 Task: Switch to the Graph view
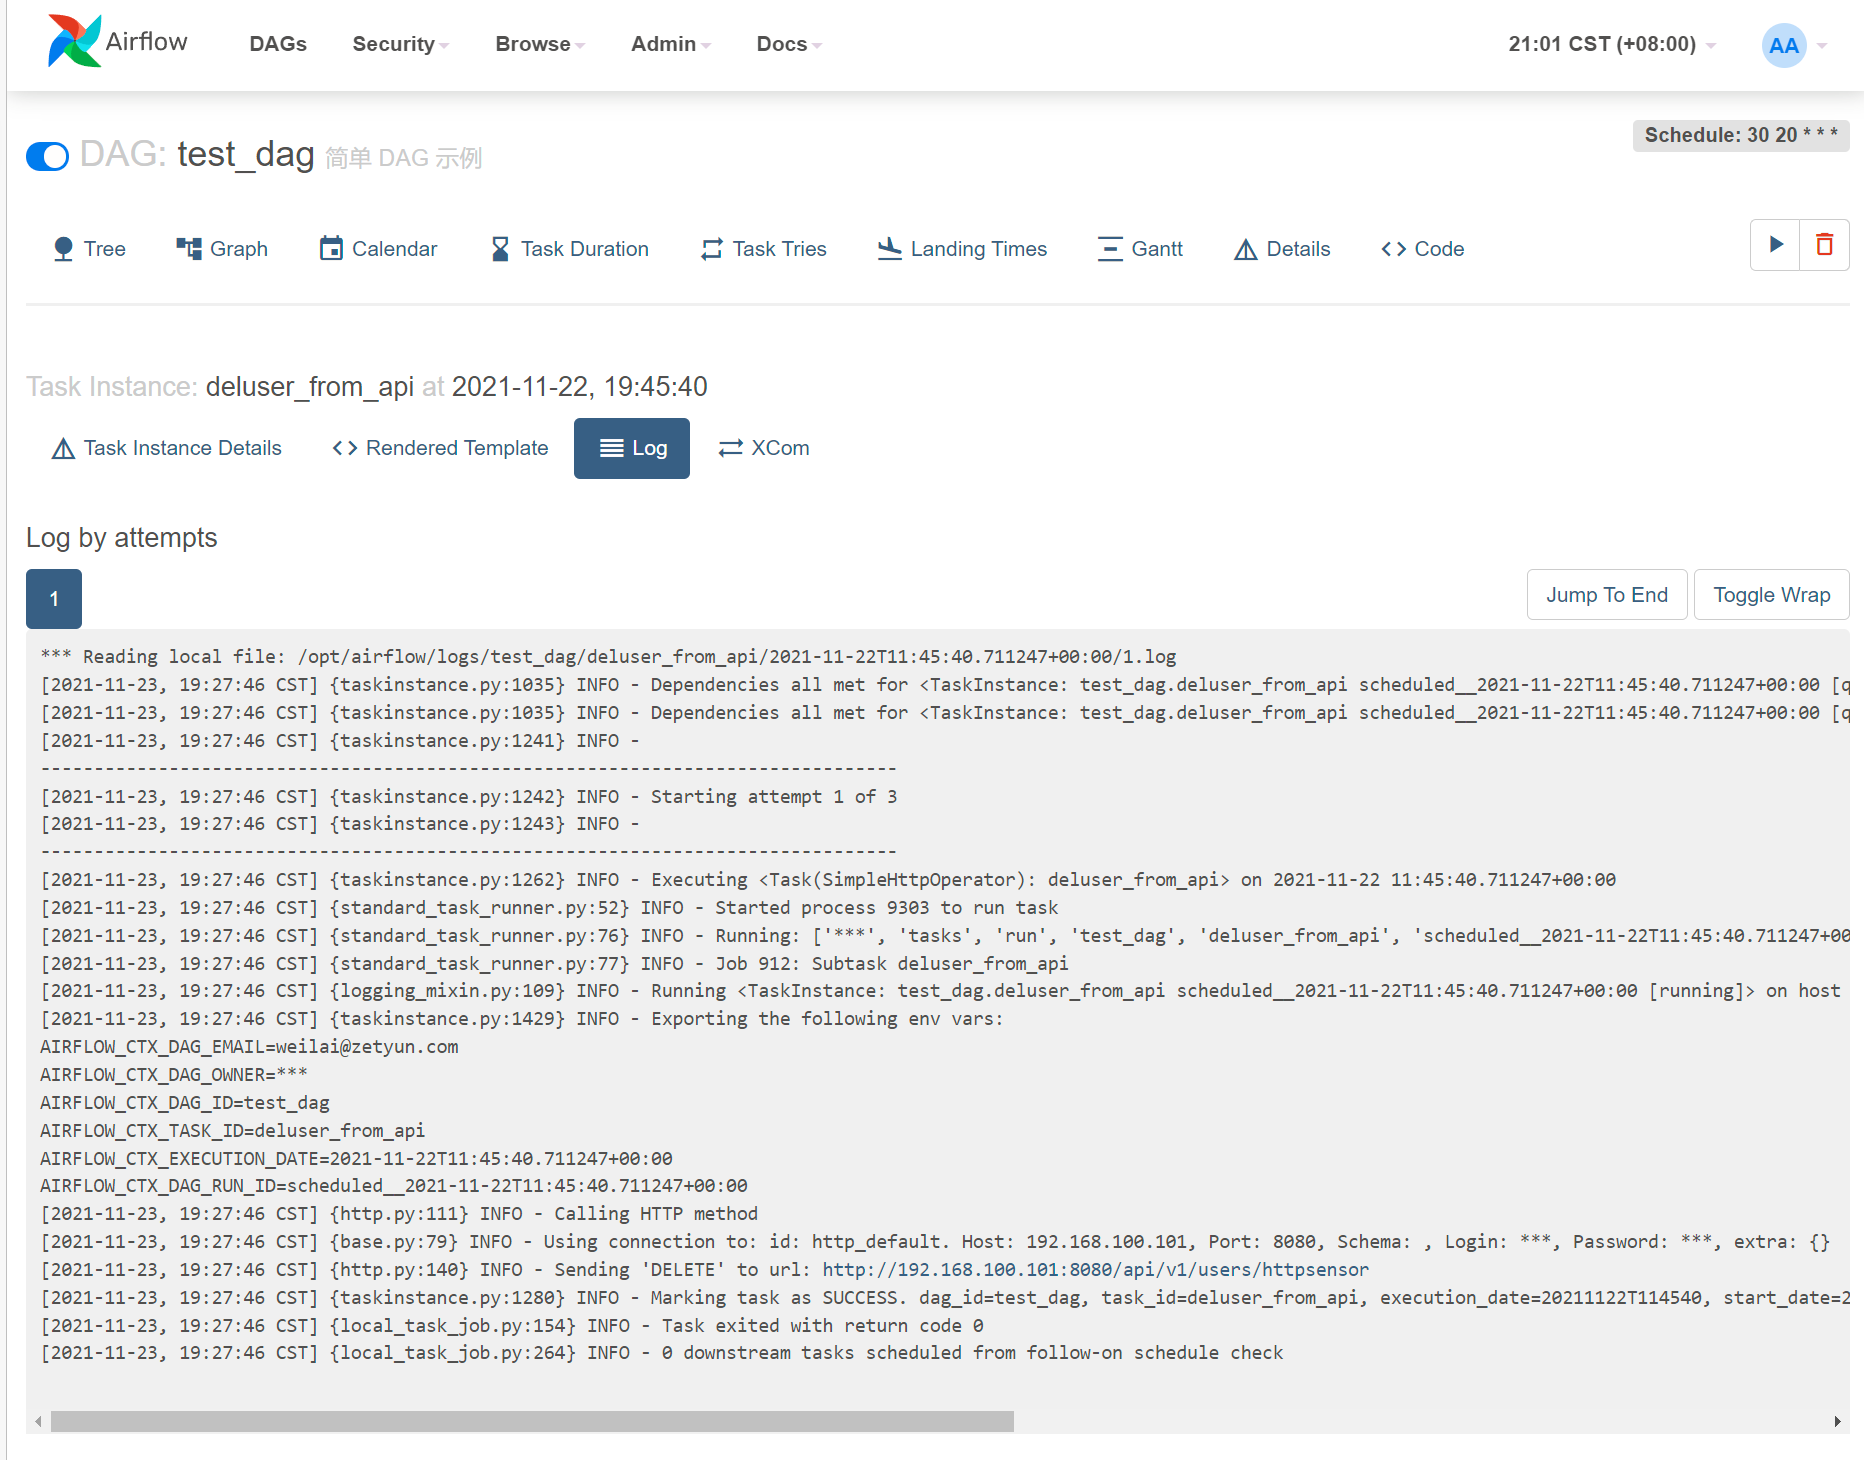(222, 249)
